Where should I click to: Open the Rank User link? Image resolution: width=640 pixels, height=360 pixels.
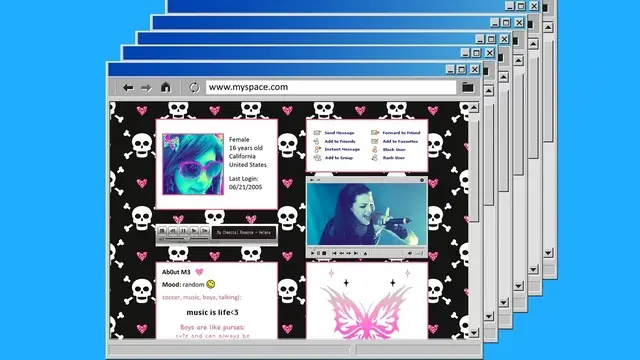point(393,158)
